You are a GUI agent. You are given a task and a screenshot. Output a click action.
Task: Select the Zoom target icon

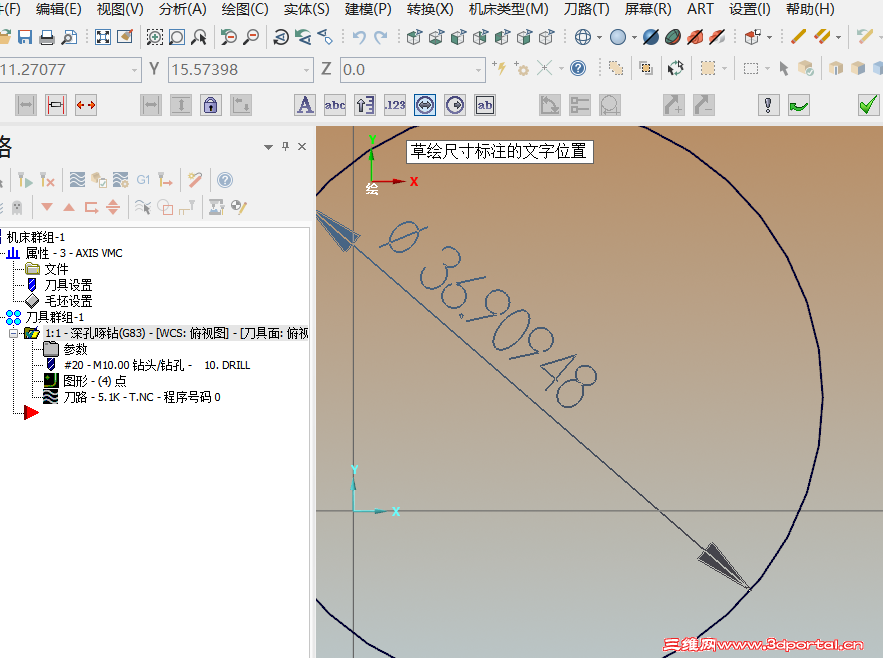pyautogui.click(x=176, y=37)
